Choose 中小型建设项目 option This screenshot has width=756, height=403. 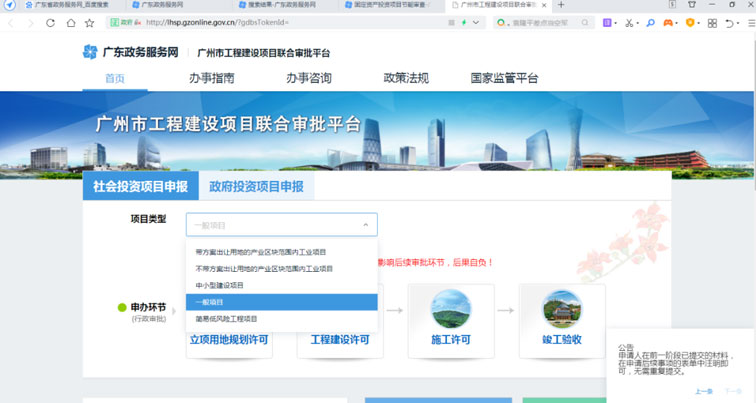coord(282,285)
